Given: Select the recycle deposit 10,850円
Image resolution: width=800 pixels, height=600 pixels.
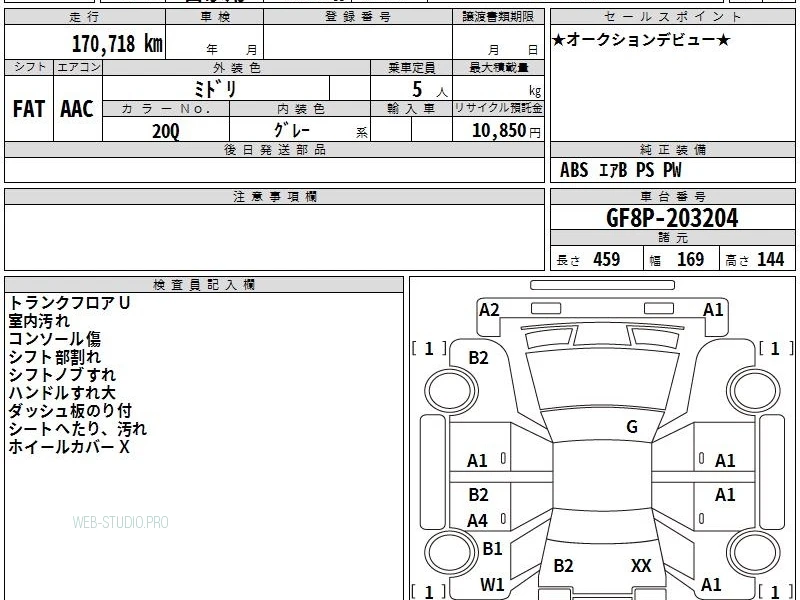Looking at the screenshot, I should pyautogui.click(x=506, y=131).
